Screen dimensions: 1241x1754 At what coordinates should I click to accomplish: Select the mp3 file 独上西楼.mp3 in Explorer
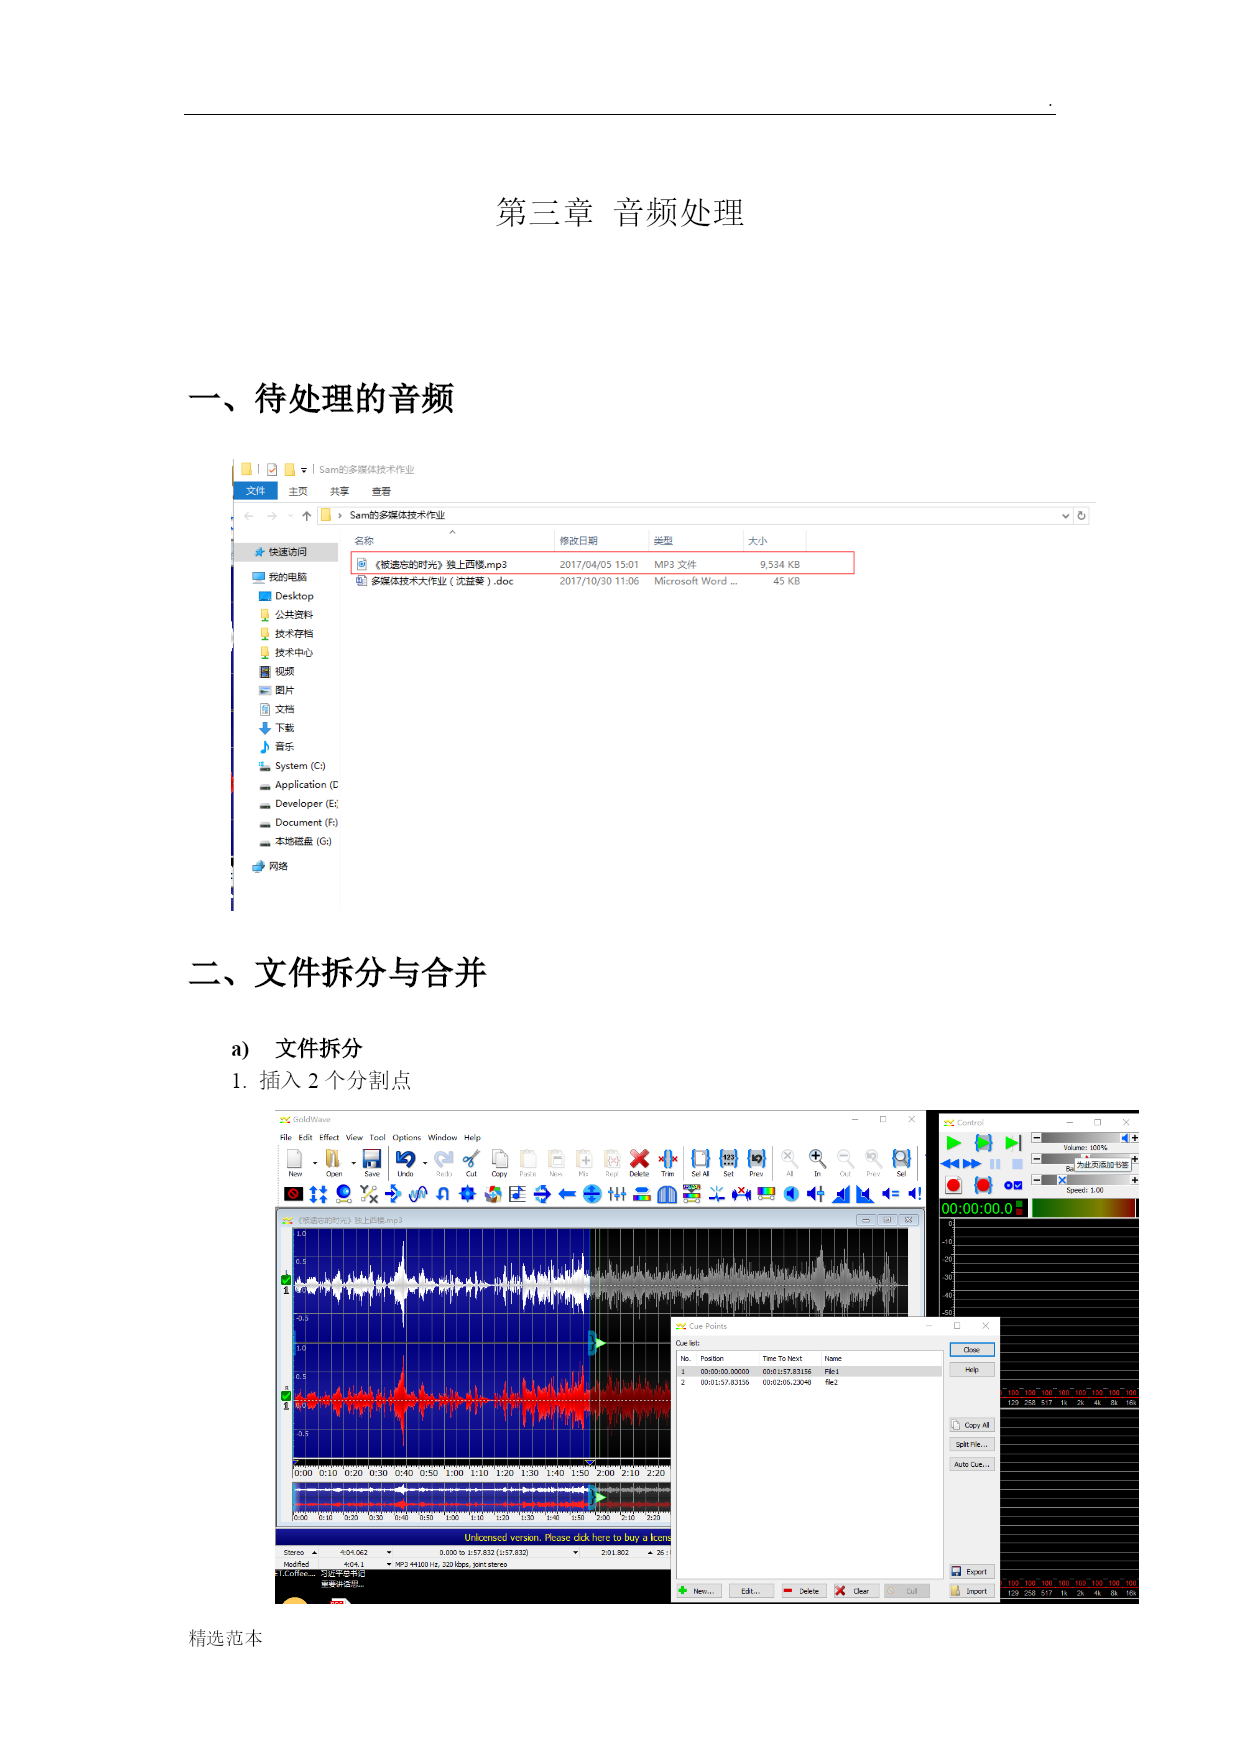pos(603,564)
